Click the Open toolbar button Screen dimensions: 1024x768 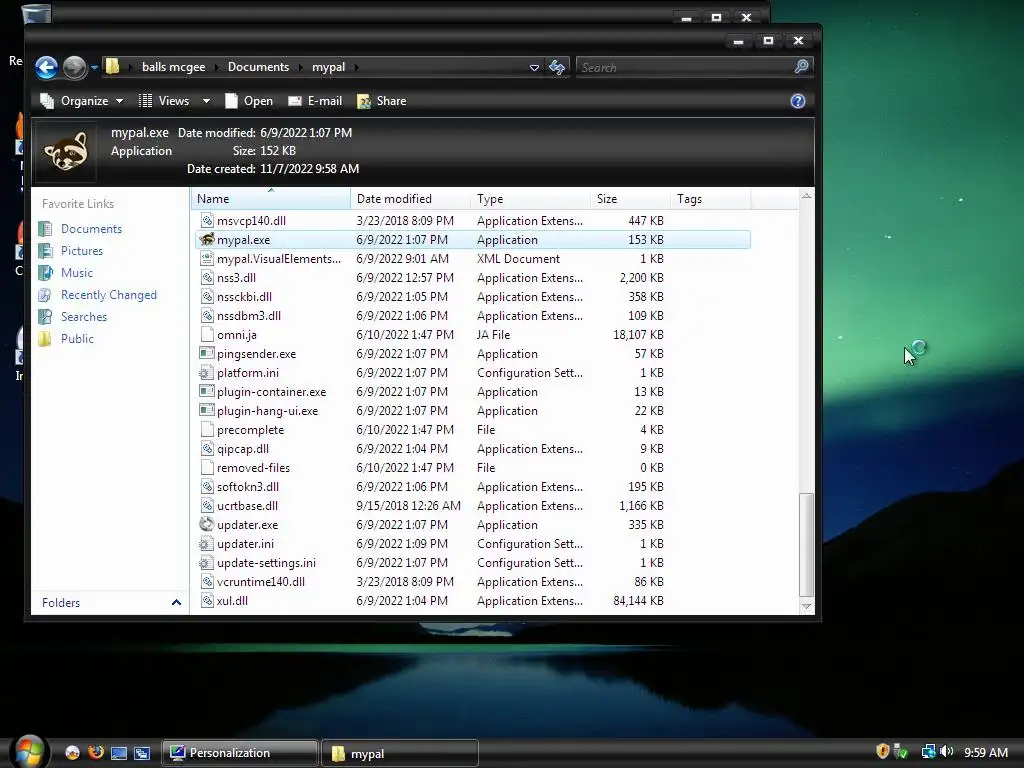(x=249, y=101)
